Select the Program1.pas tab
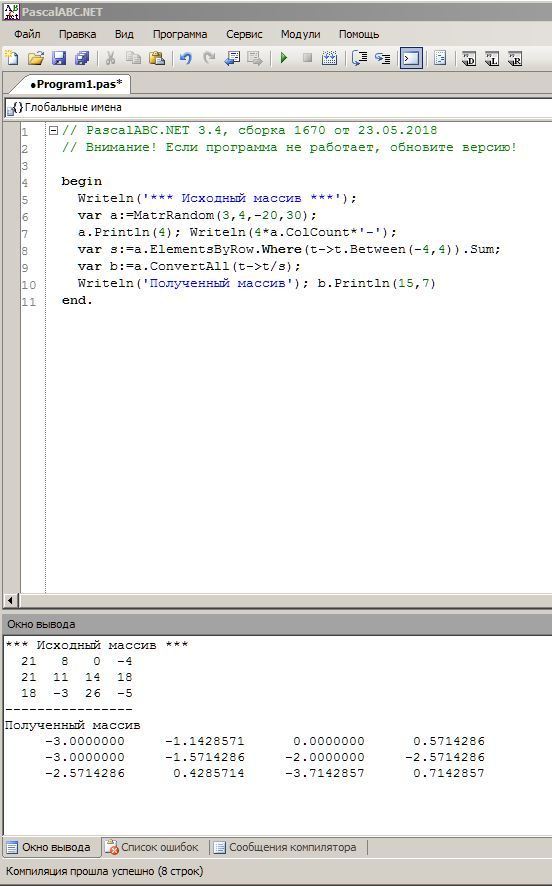 [x=76, y=84]
